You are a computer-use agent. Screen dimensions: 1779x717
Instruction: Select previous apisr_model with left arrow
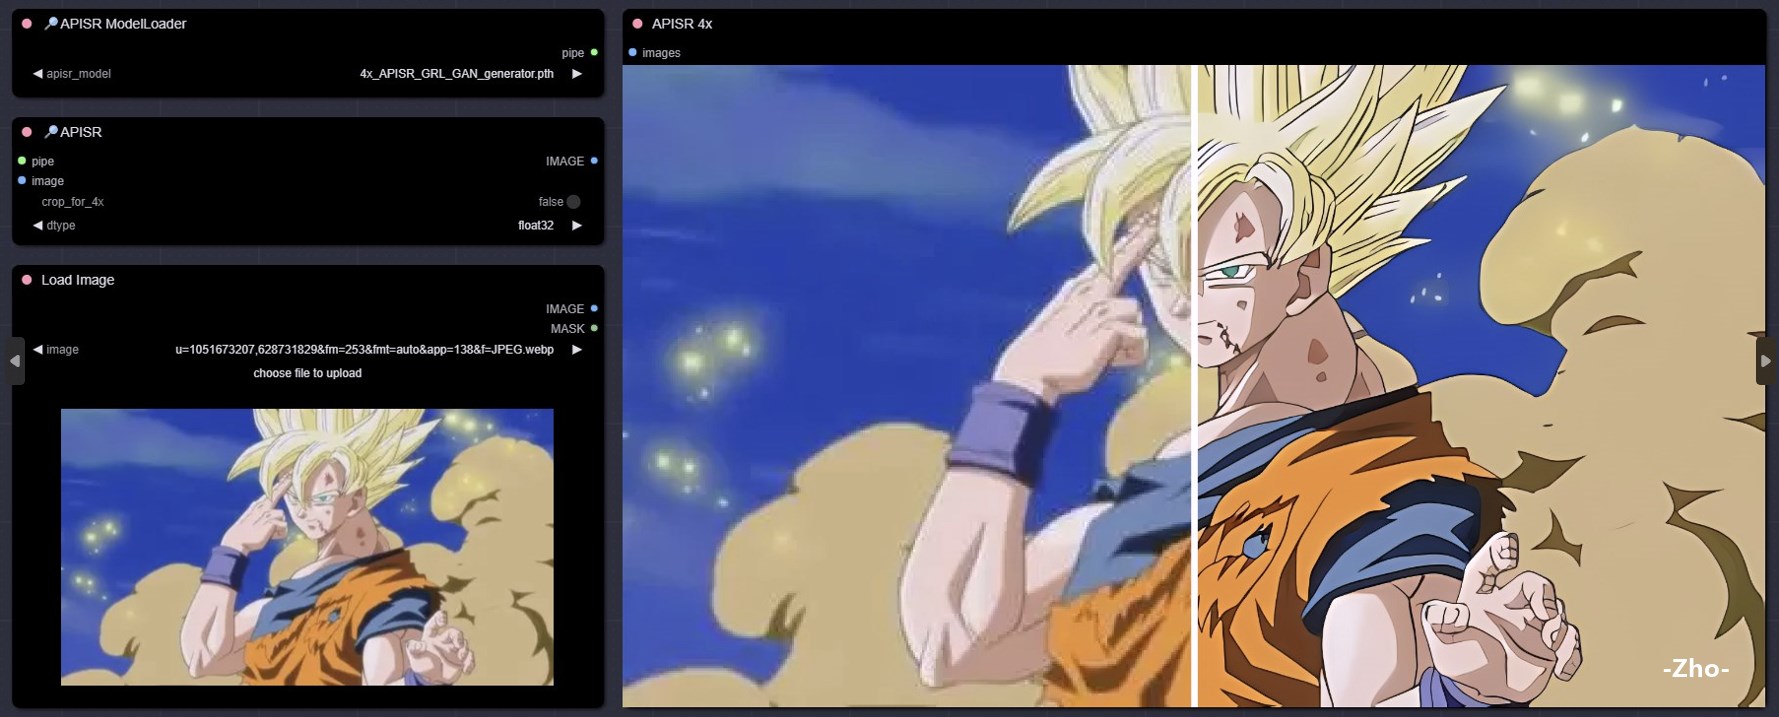tap(37, 74)
